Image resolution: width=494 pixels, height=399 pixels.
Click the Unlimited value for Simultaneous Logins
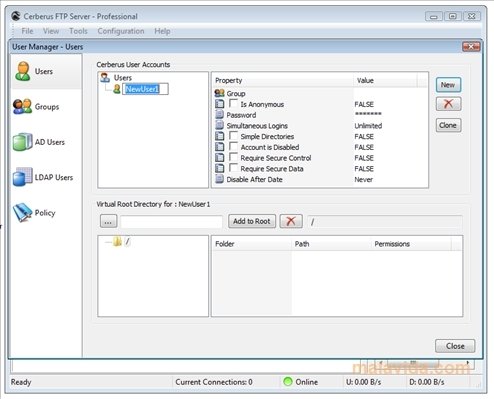[x=368, y=126]
